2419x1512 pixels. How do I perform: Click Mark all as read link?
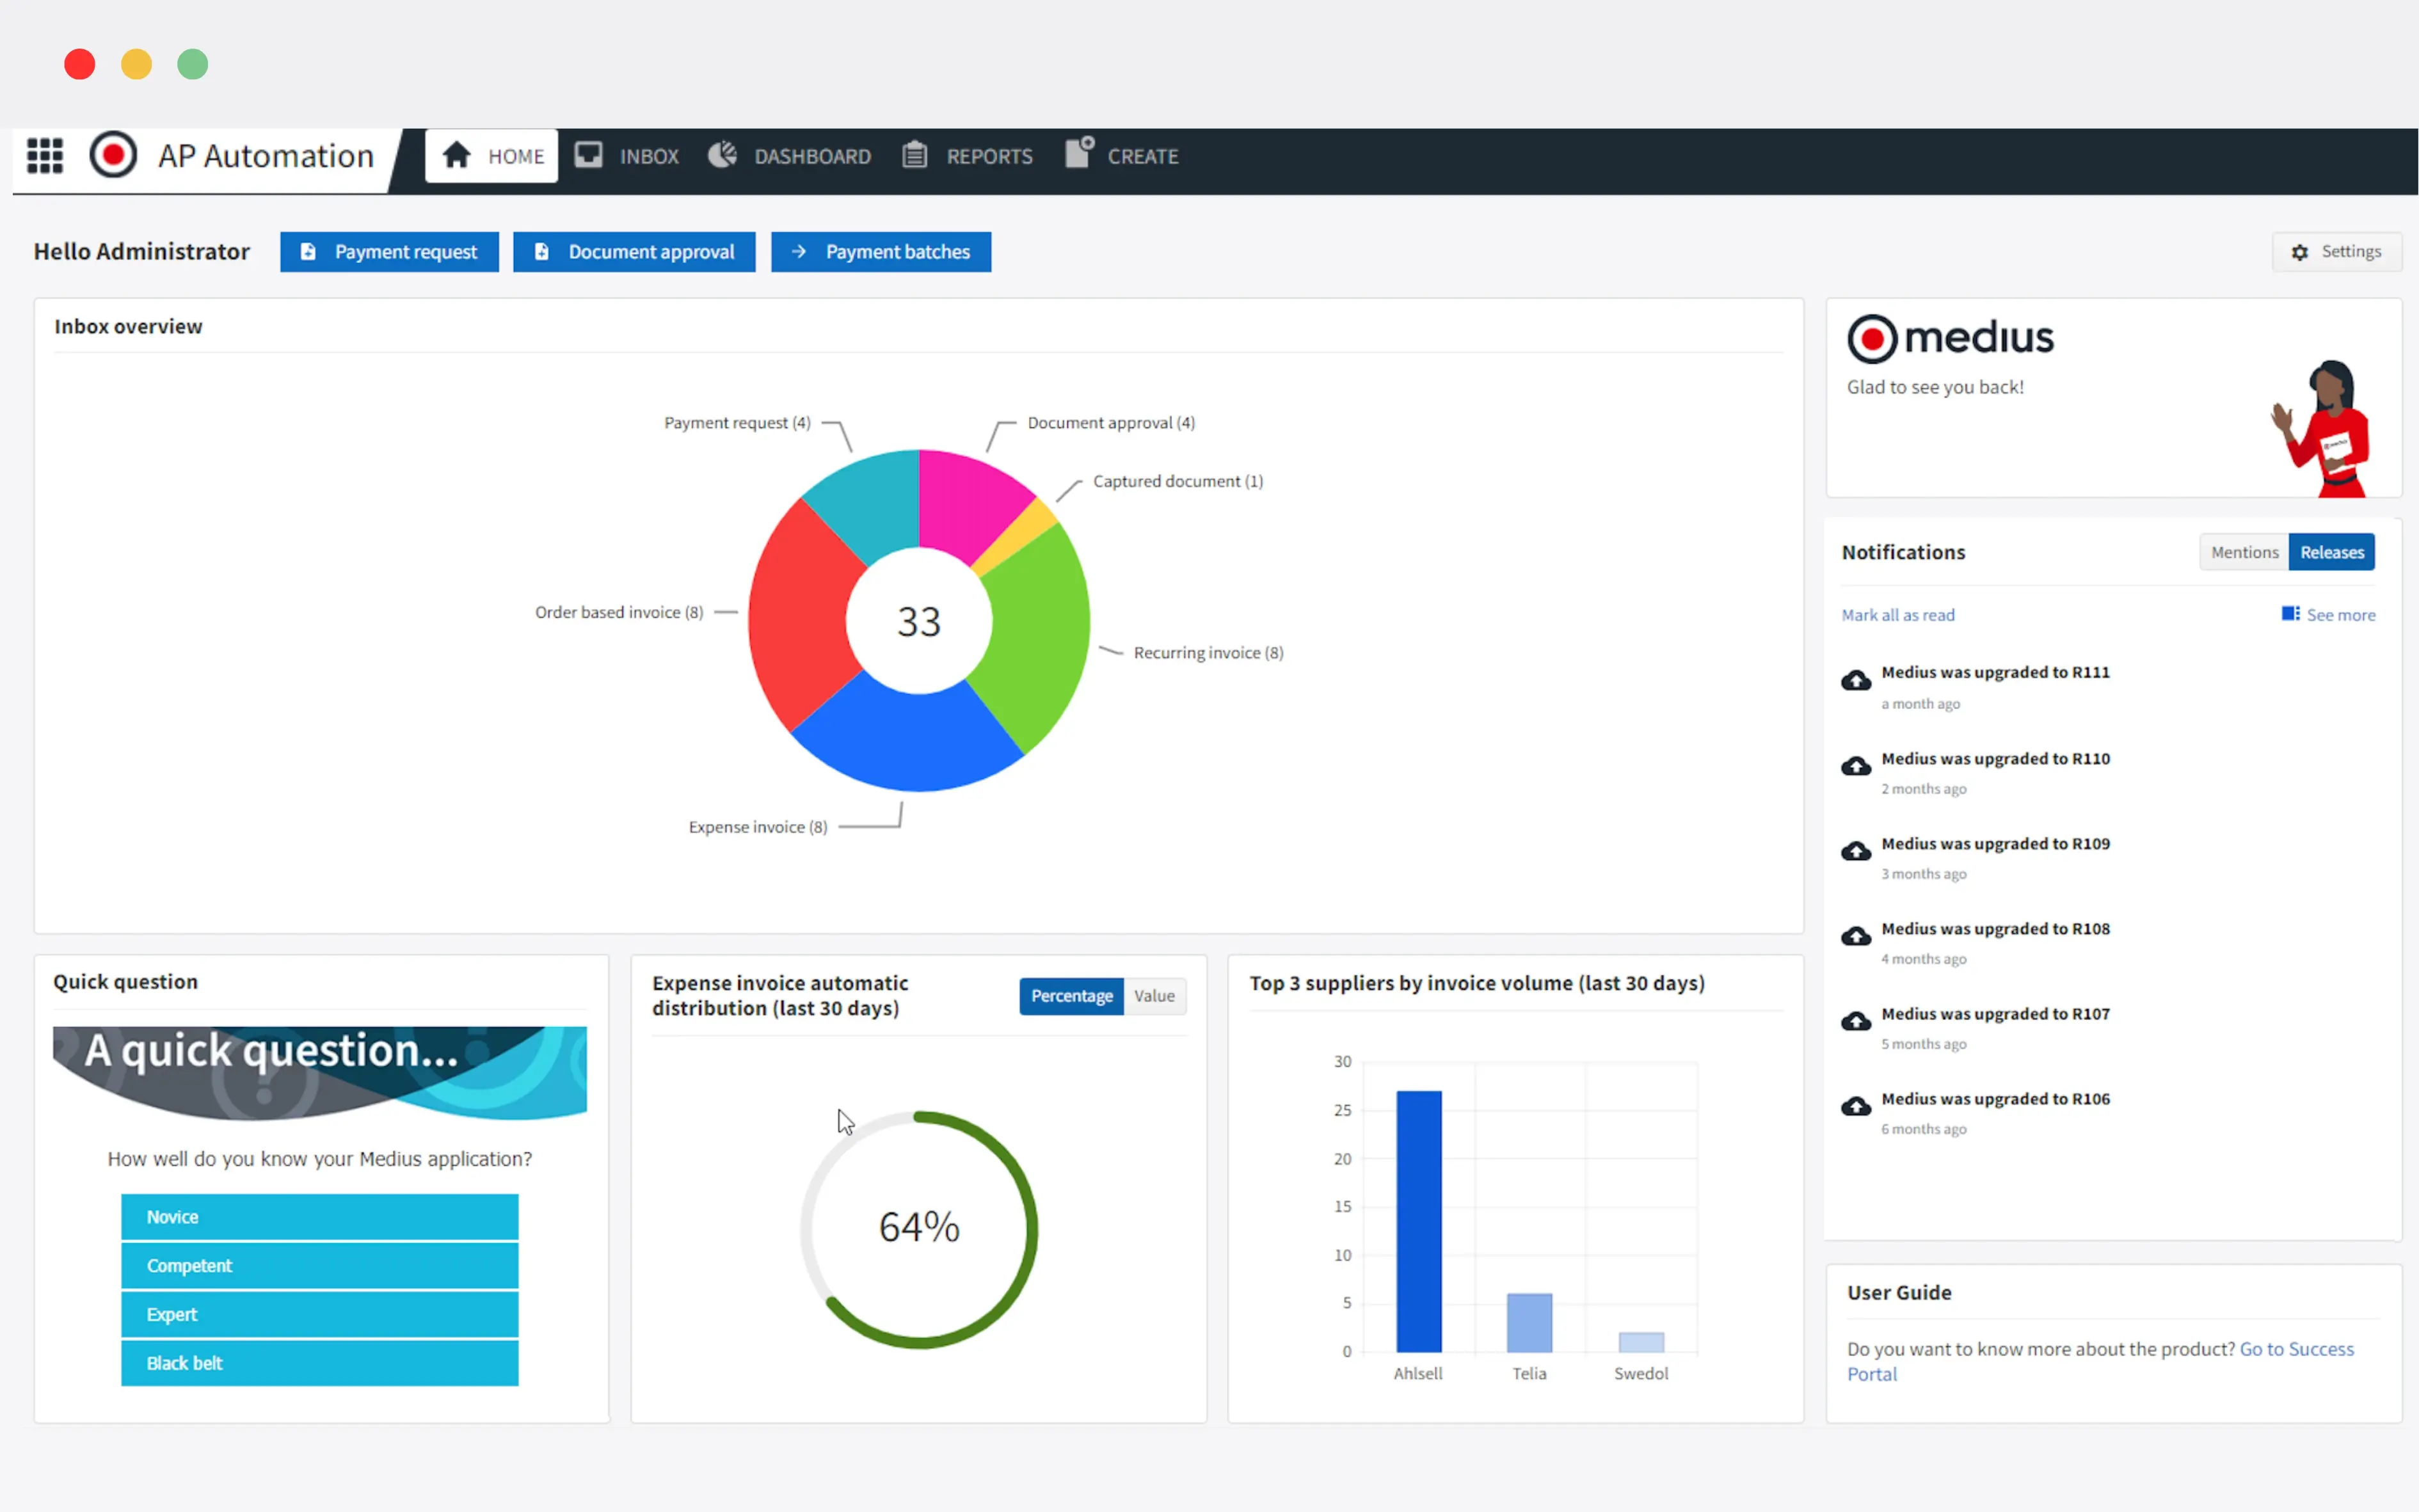[1897, 615]
